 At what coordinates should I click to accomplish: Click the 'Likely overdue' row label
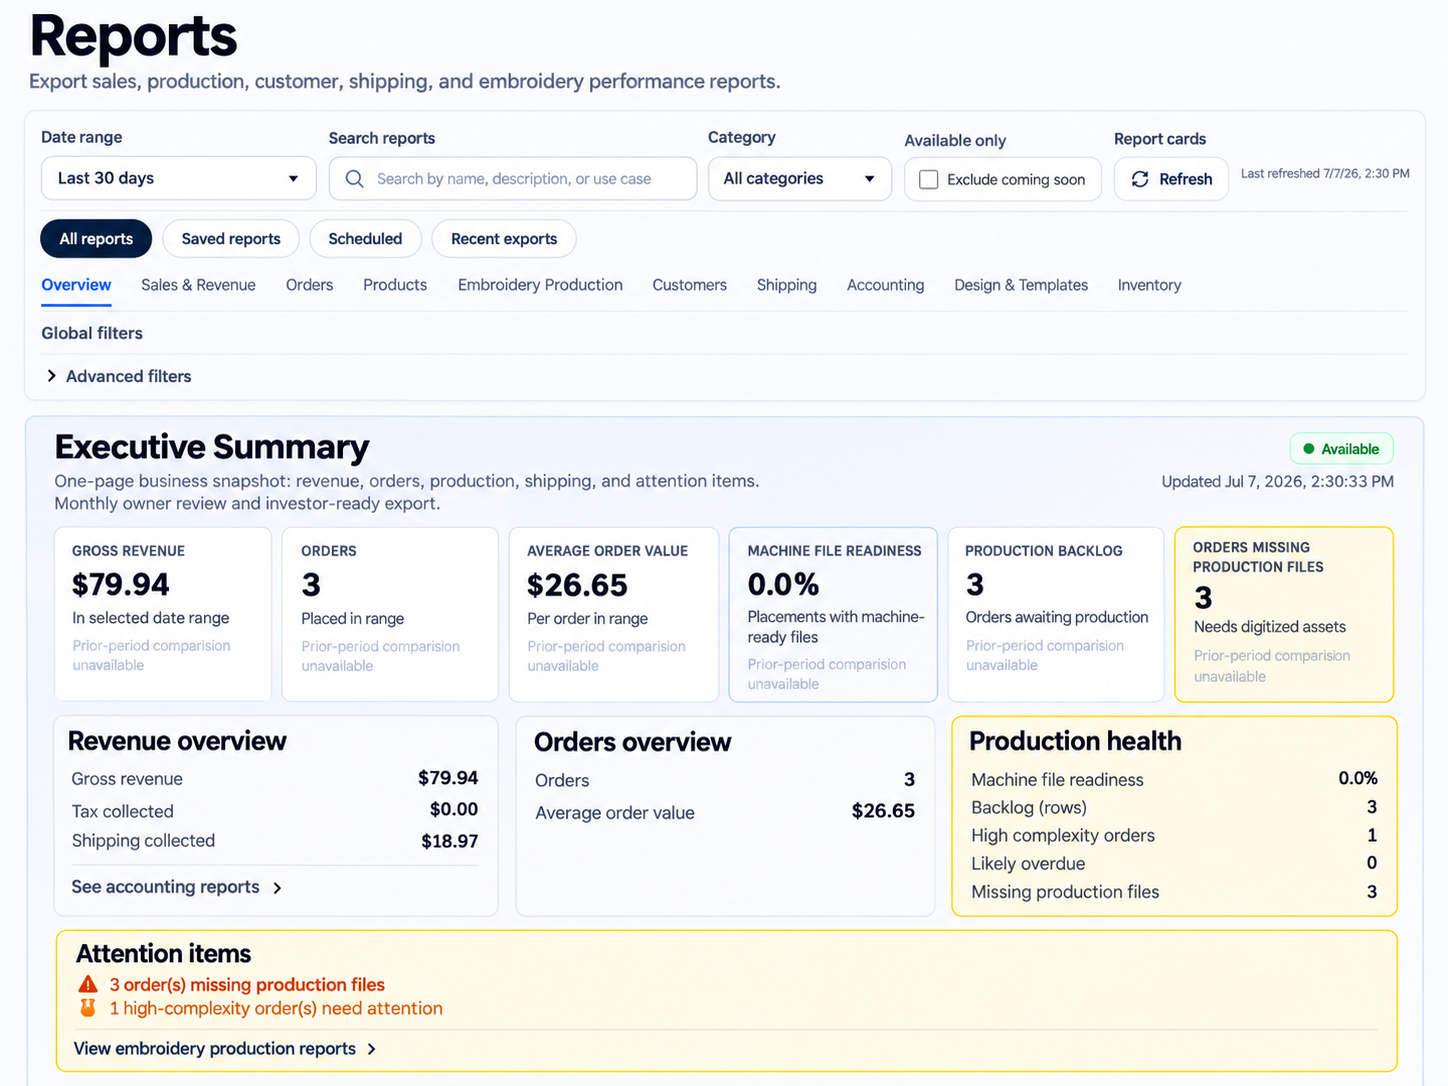point(1028,863)
